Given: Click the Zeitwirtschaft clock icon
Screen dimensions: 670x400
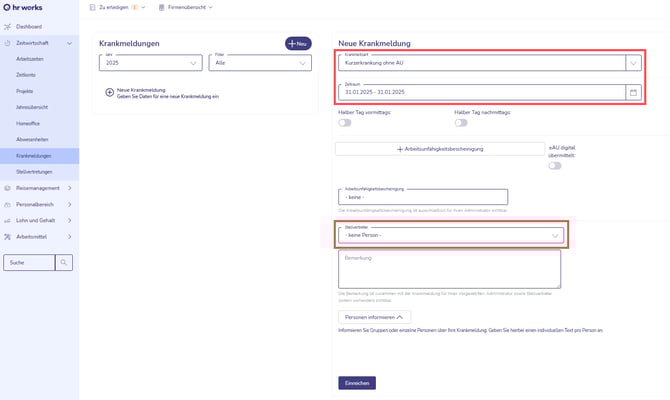Looking at the screenshot, I should pos(8,43).
